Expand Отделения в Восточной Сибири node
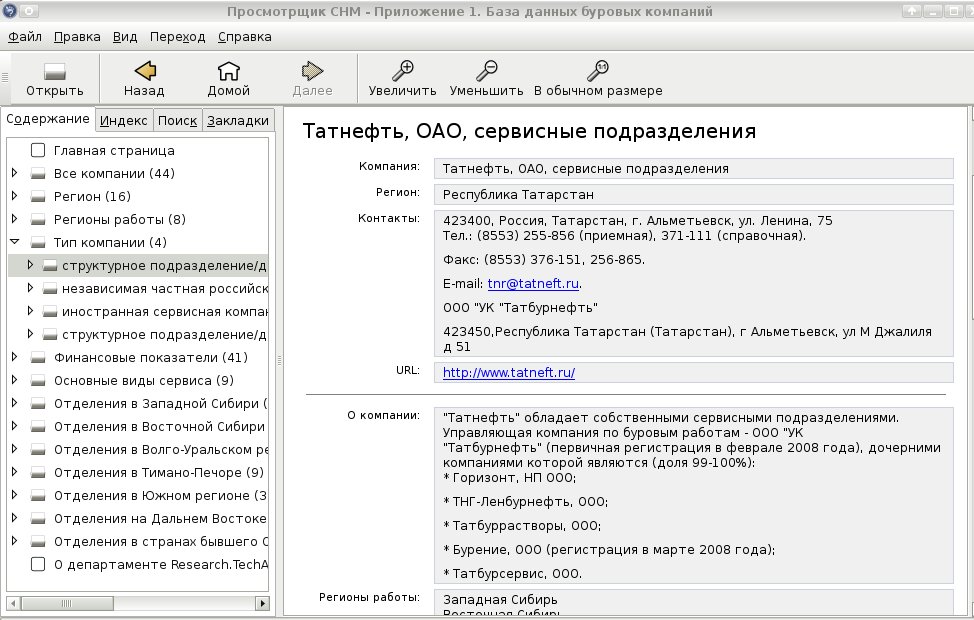 (x=14, y=426)
